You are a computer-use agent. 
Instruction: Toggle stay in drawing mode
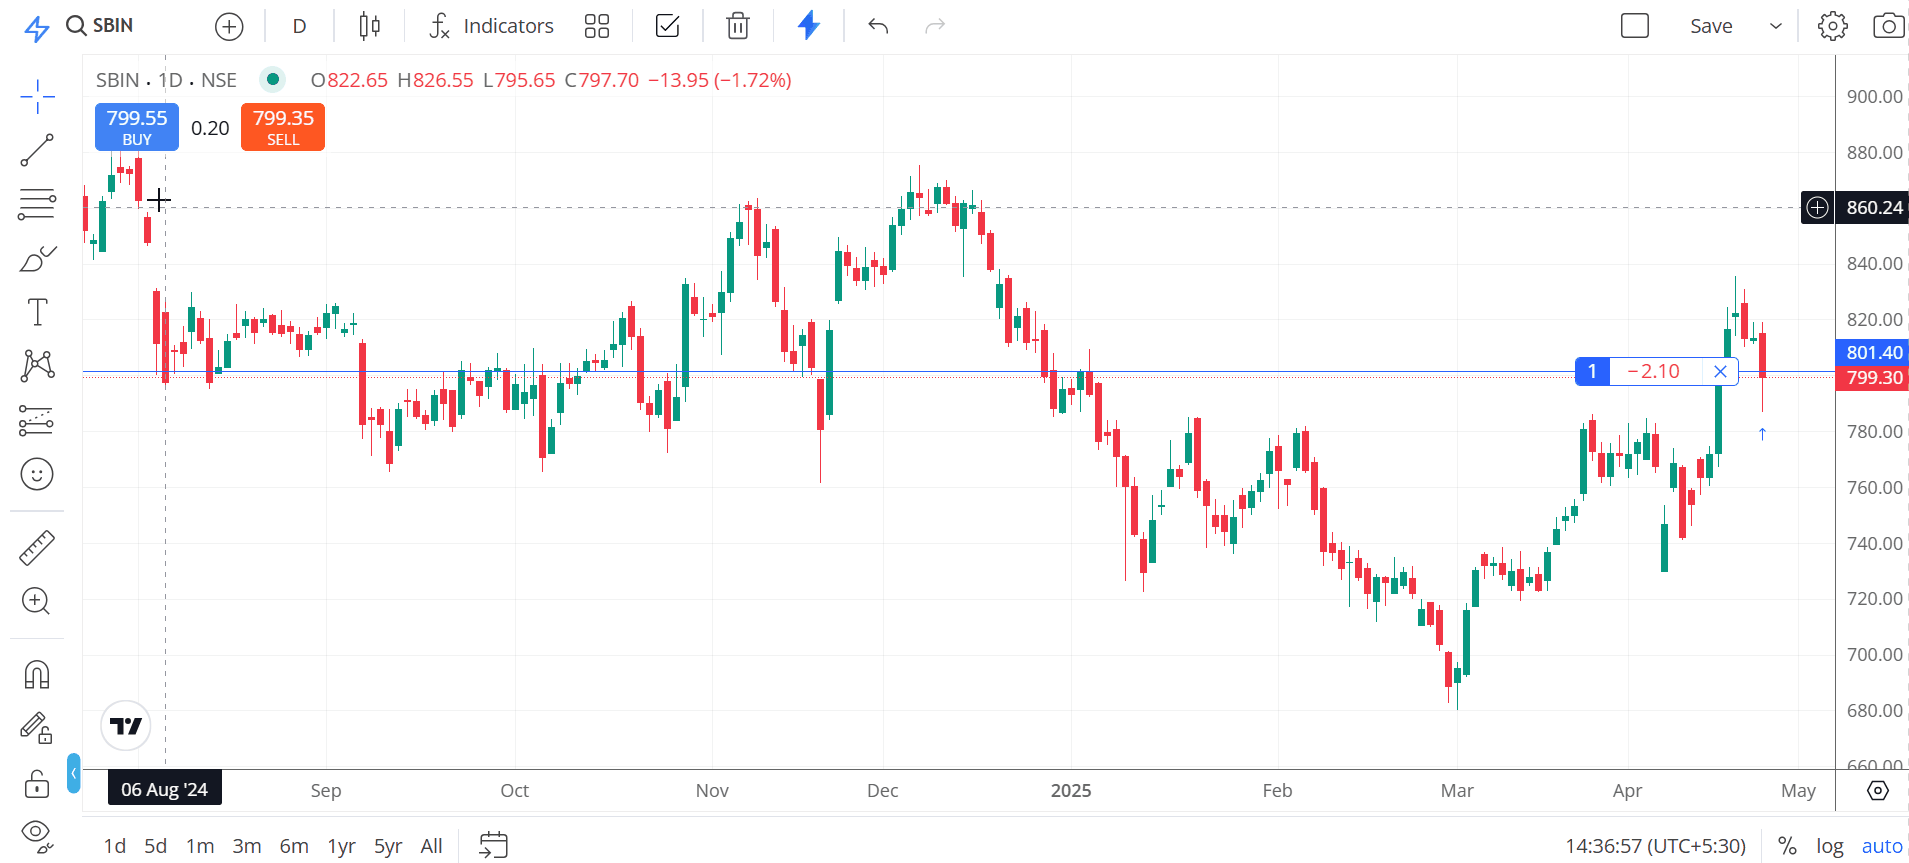coord(37,728)
